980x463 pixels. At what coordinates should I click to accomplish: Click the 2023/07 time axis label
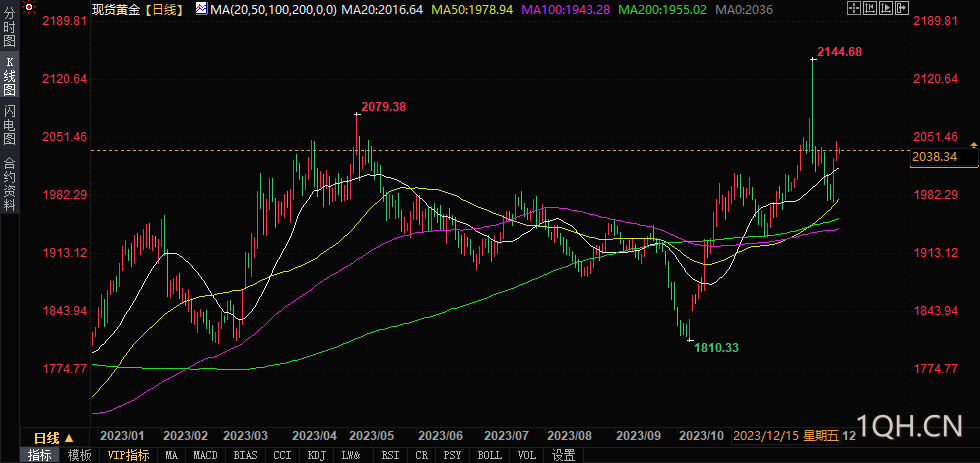click(x=507, y=436)
